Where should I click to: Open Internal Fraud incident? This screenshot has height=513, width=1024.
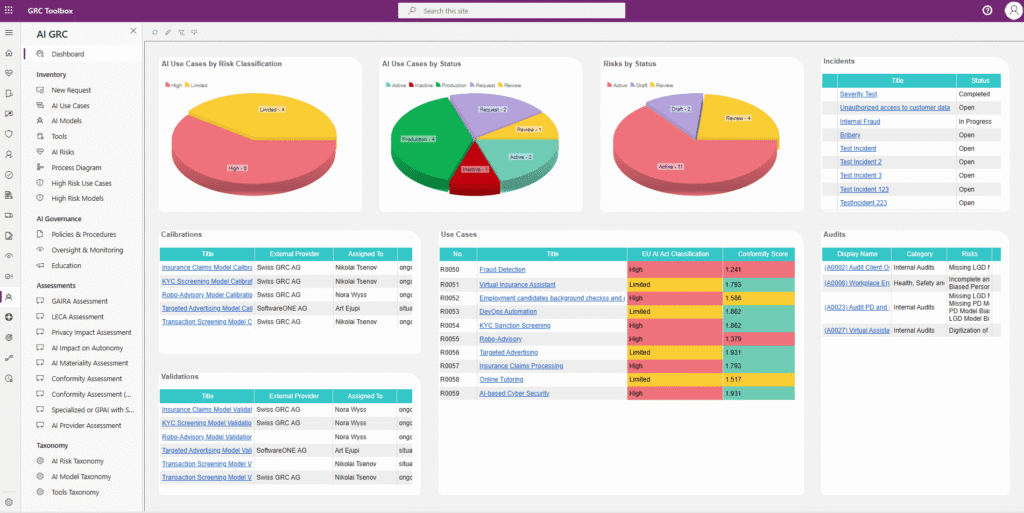[x=859, y=121]
